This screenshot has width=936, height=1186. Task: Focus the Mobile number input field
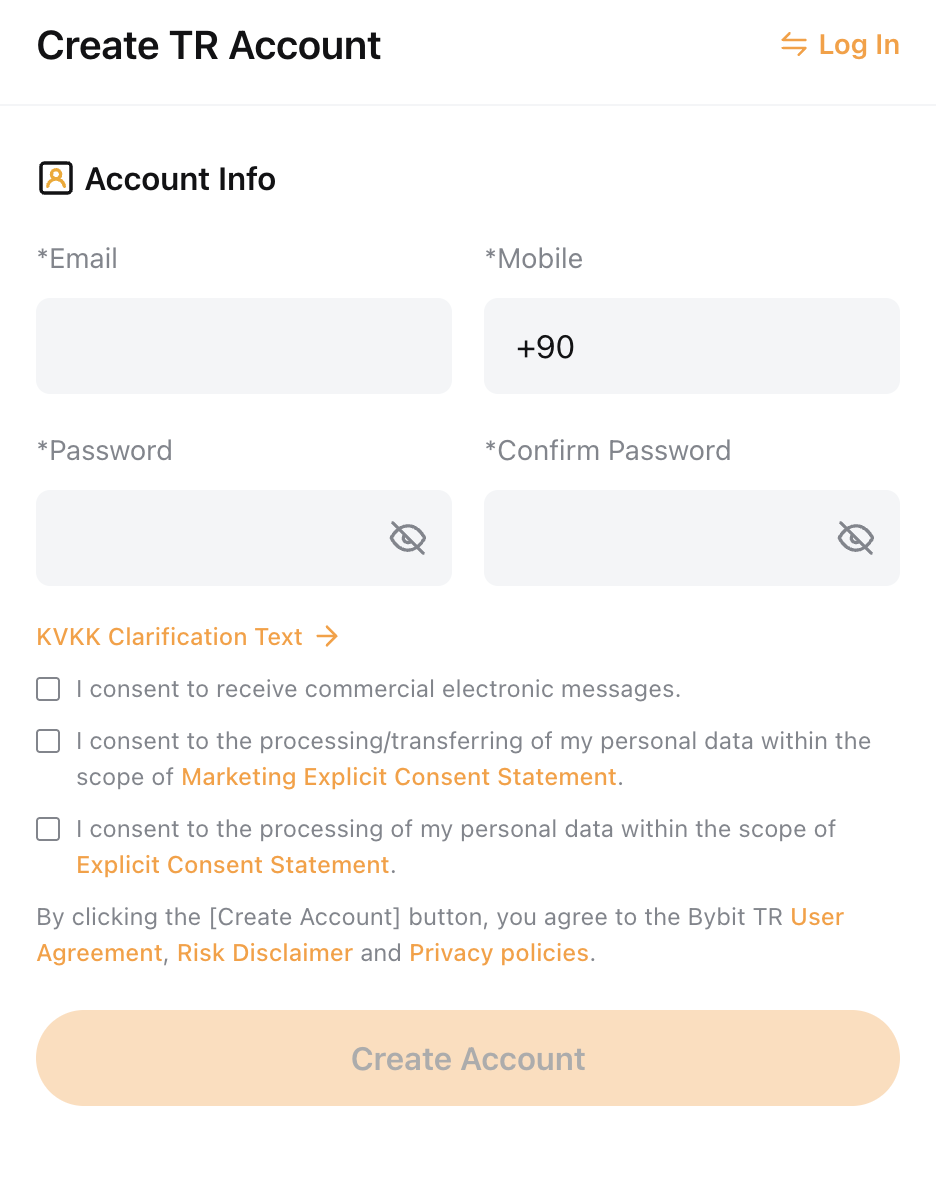point(692,346)
